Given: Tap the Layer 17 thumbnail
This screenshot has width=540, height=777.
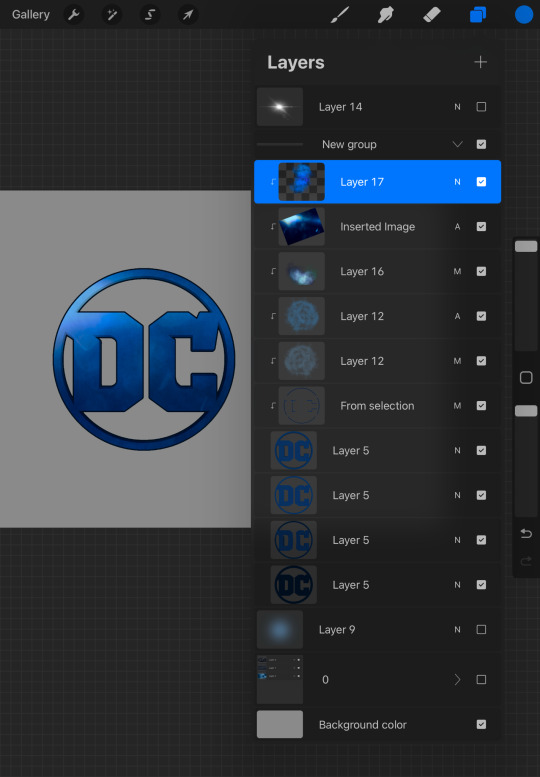Looking at the screenshot, I should point(302,182).
